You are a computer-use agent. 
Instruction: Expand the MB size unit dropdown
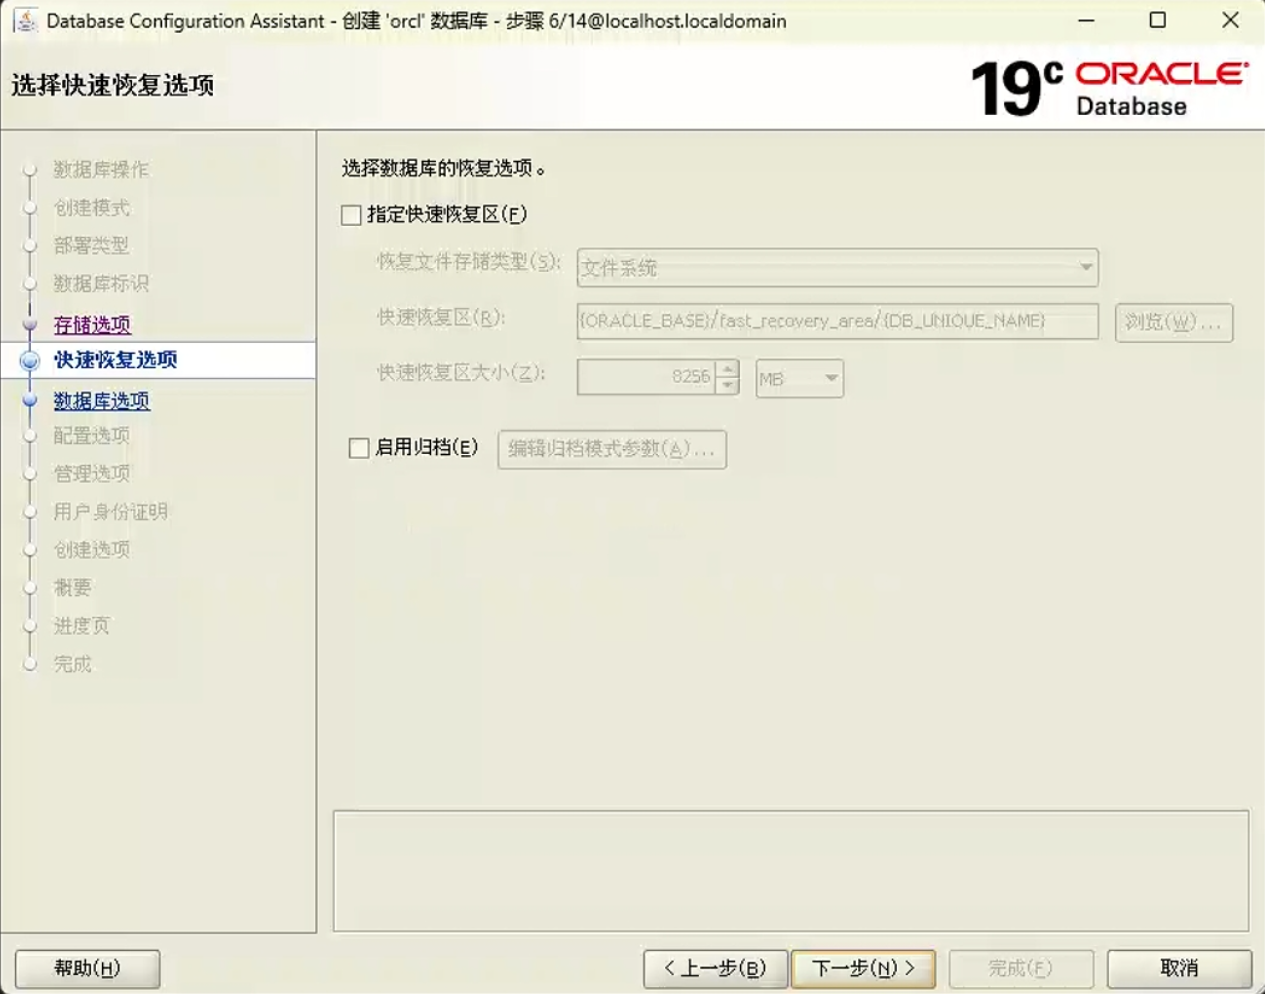tap(799, 378)
